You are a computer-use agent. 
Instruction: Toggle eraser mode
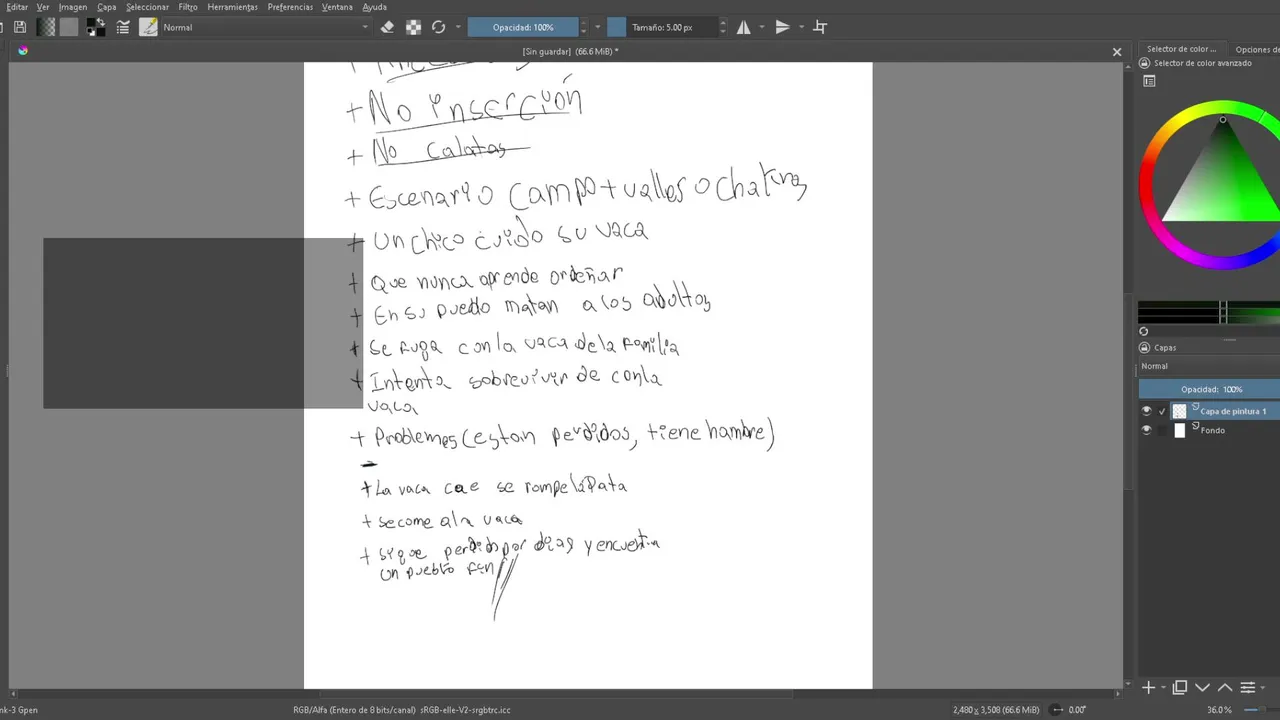(x=388, y=27)
